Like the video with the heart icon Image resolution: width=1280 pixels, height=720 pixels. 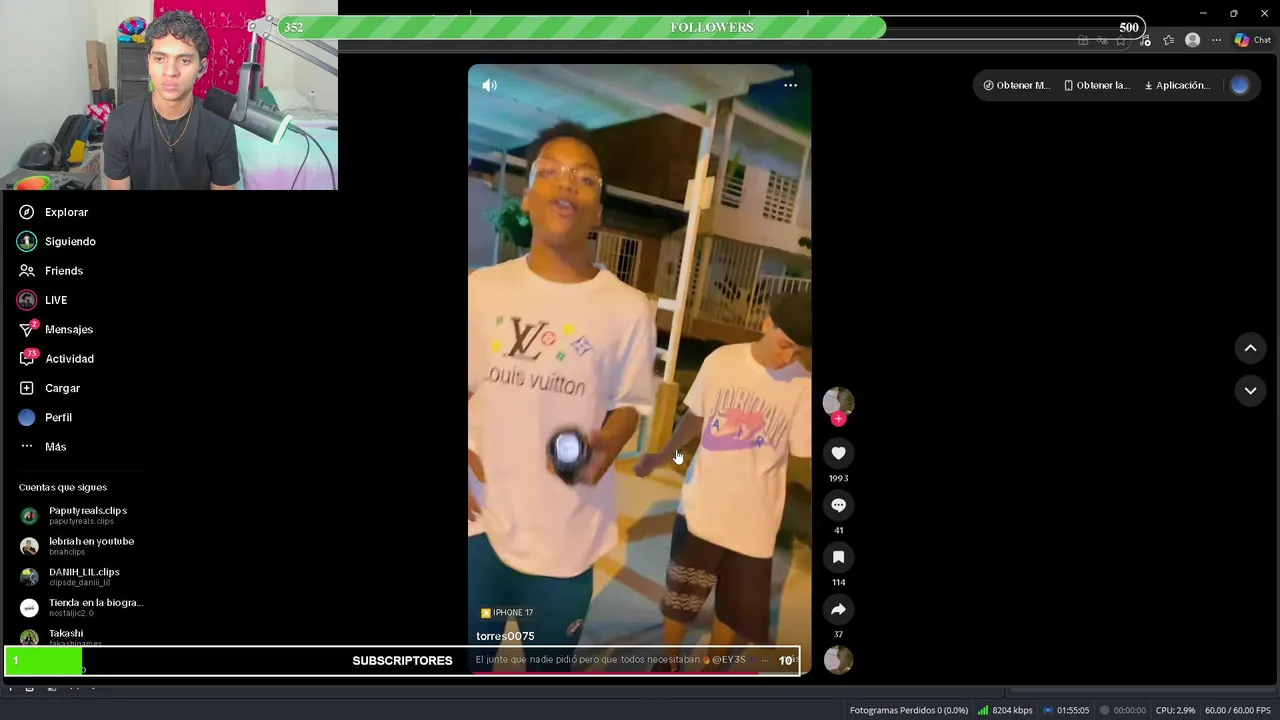coord(838,453)
